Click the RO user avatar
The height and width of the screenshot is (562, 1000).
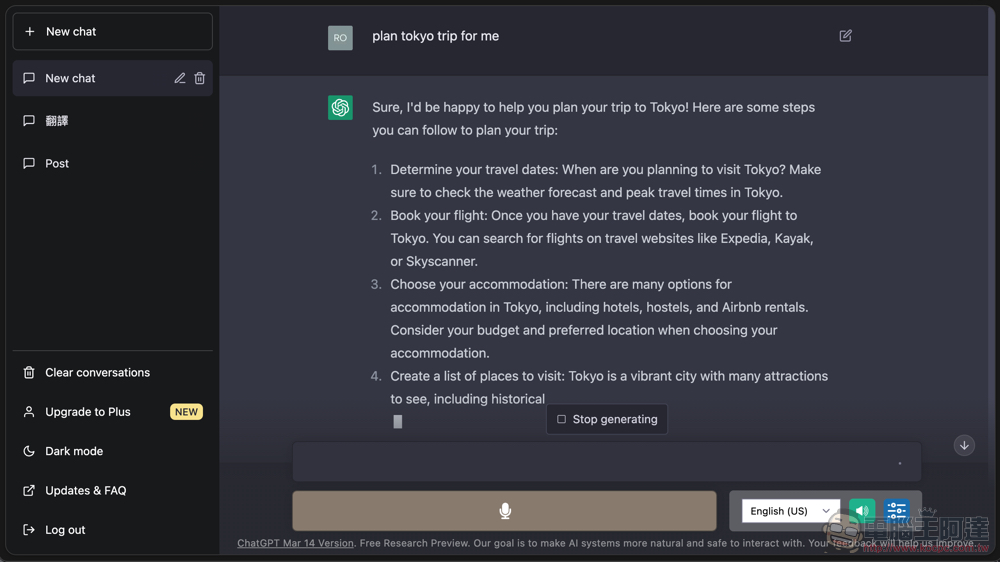coord(340,38)
